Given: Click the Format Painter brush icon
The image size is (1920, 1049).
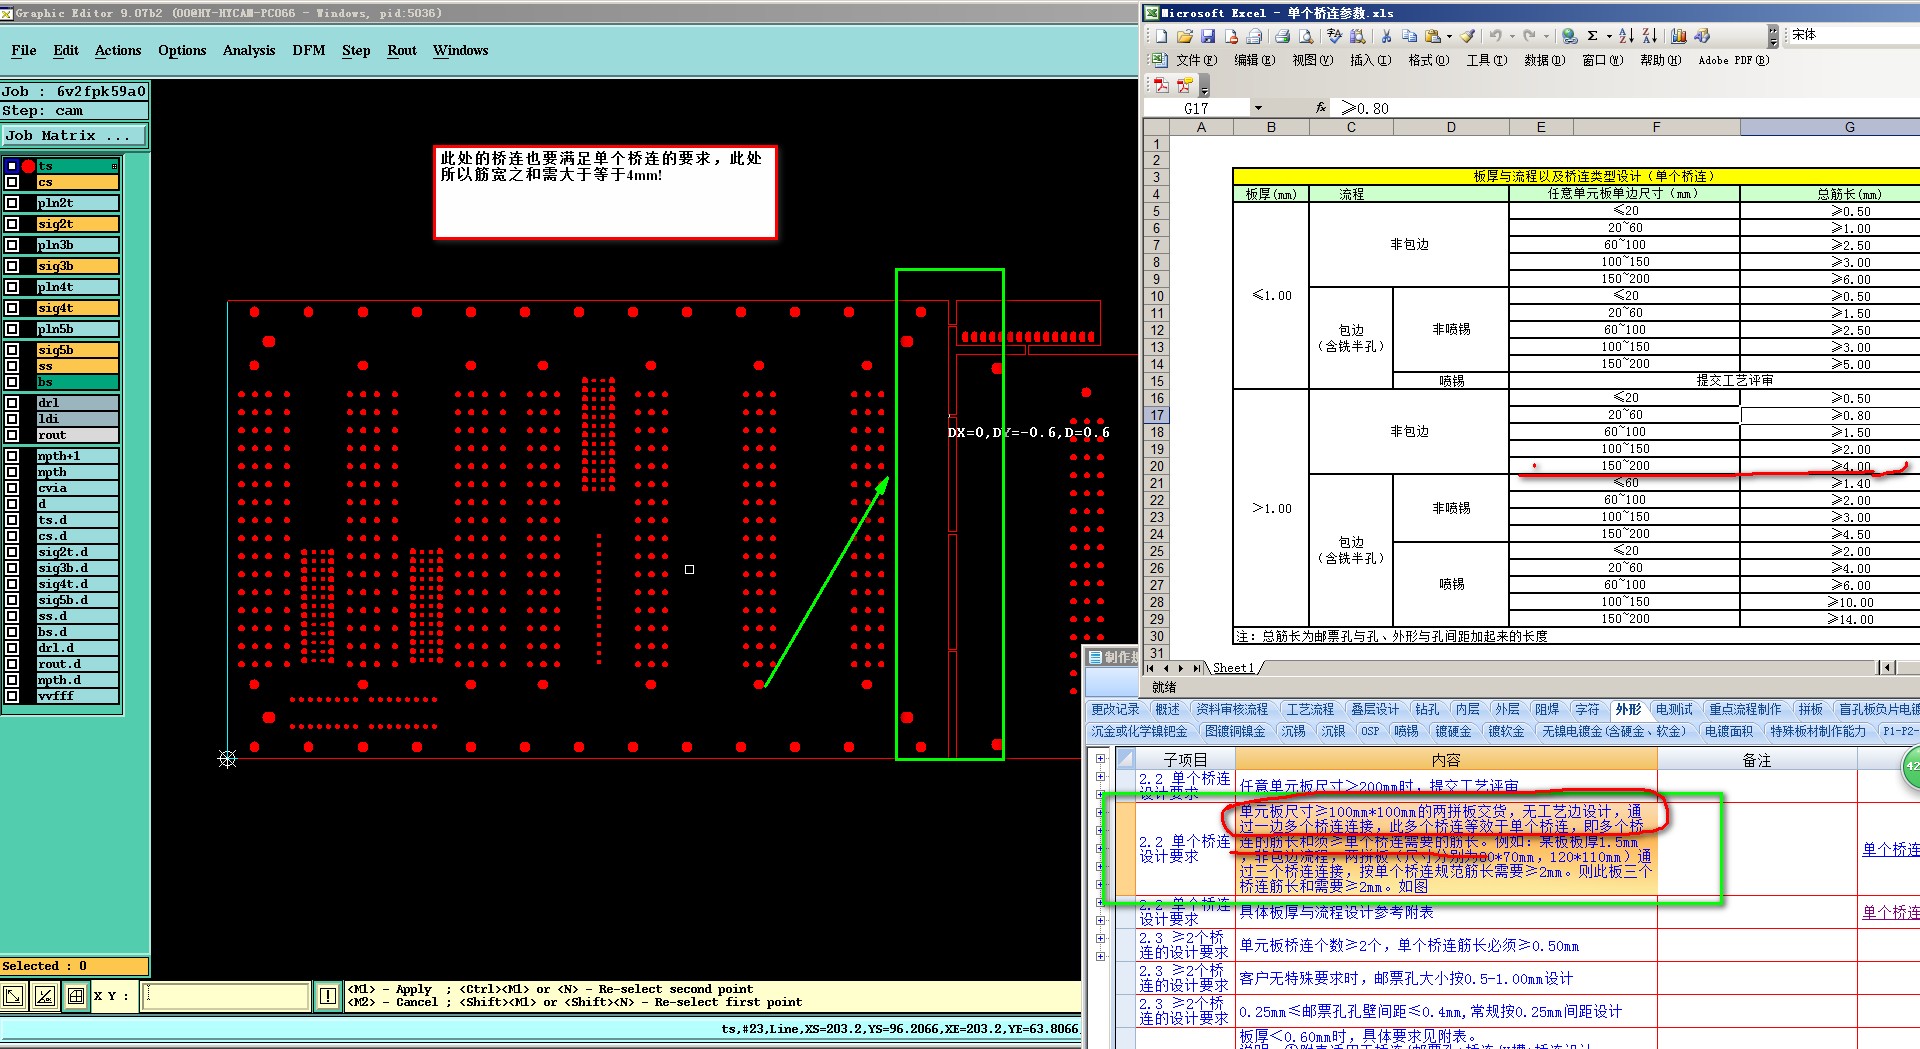Looking at the screenshot, I should (x=1467, y=36).
